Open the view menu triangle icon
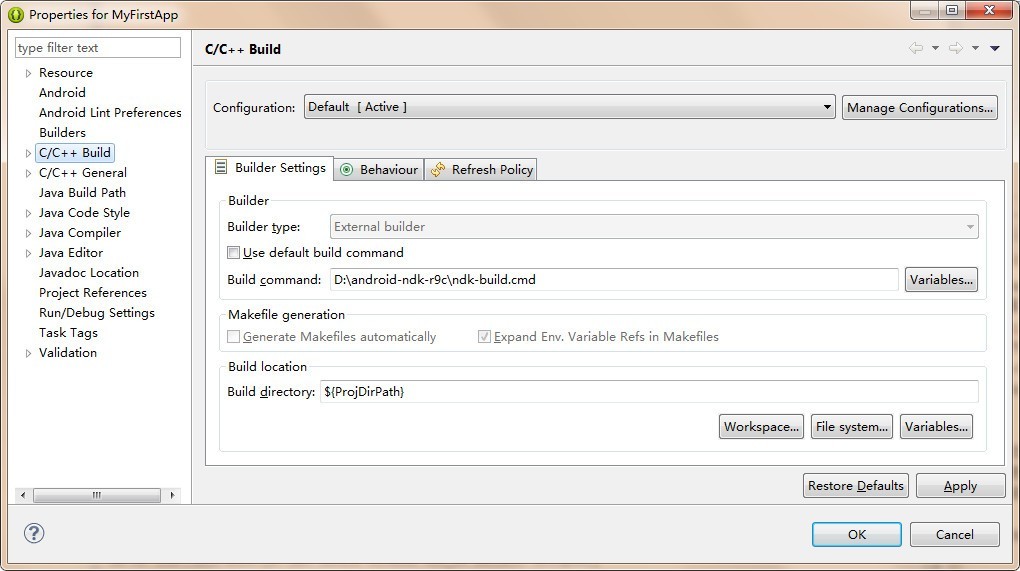The width and height of the screenshot is (1020, 571). coord(995,48)
